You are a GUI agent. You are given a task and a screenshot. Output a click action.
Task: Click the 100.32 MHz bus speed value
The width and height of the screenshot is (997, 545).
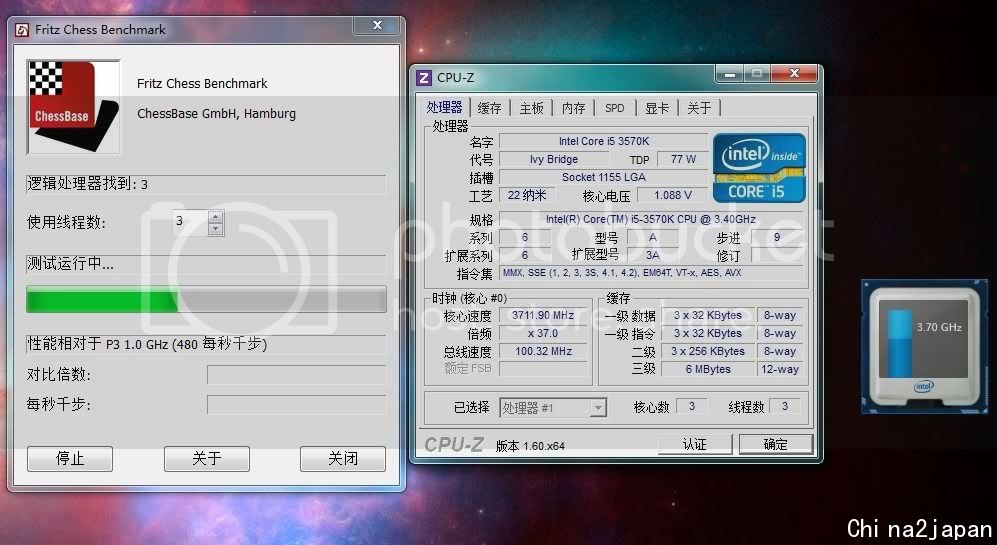544,351
